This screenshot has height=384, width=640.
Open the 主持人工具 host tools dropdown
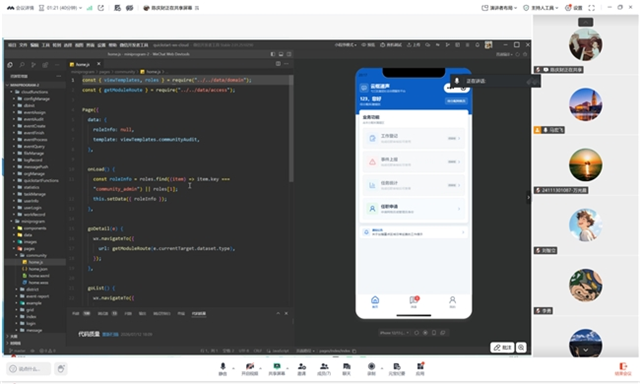click(540, 8)
